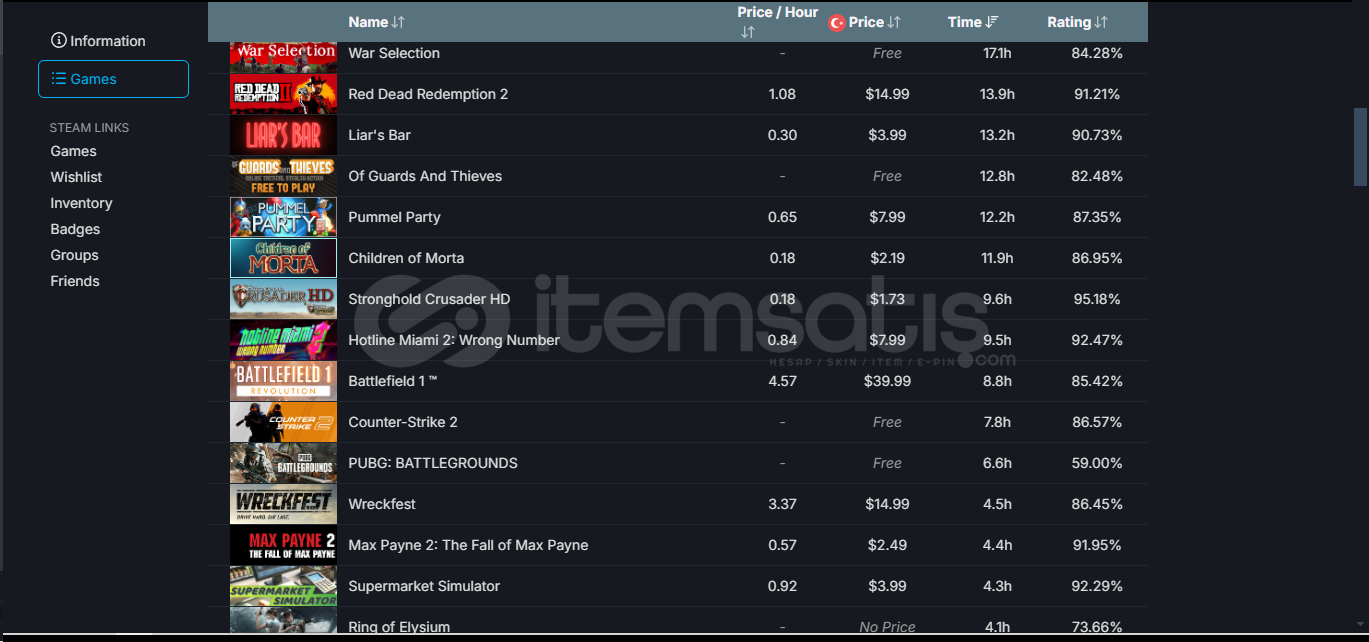This screenshot has height=642, width=1369.
Task: Click the 59.00% rating of PUBG
Action: pyautogui.click(x=1097, y=463)
